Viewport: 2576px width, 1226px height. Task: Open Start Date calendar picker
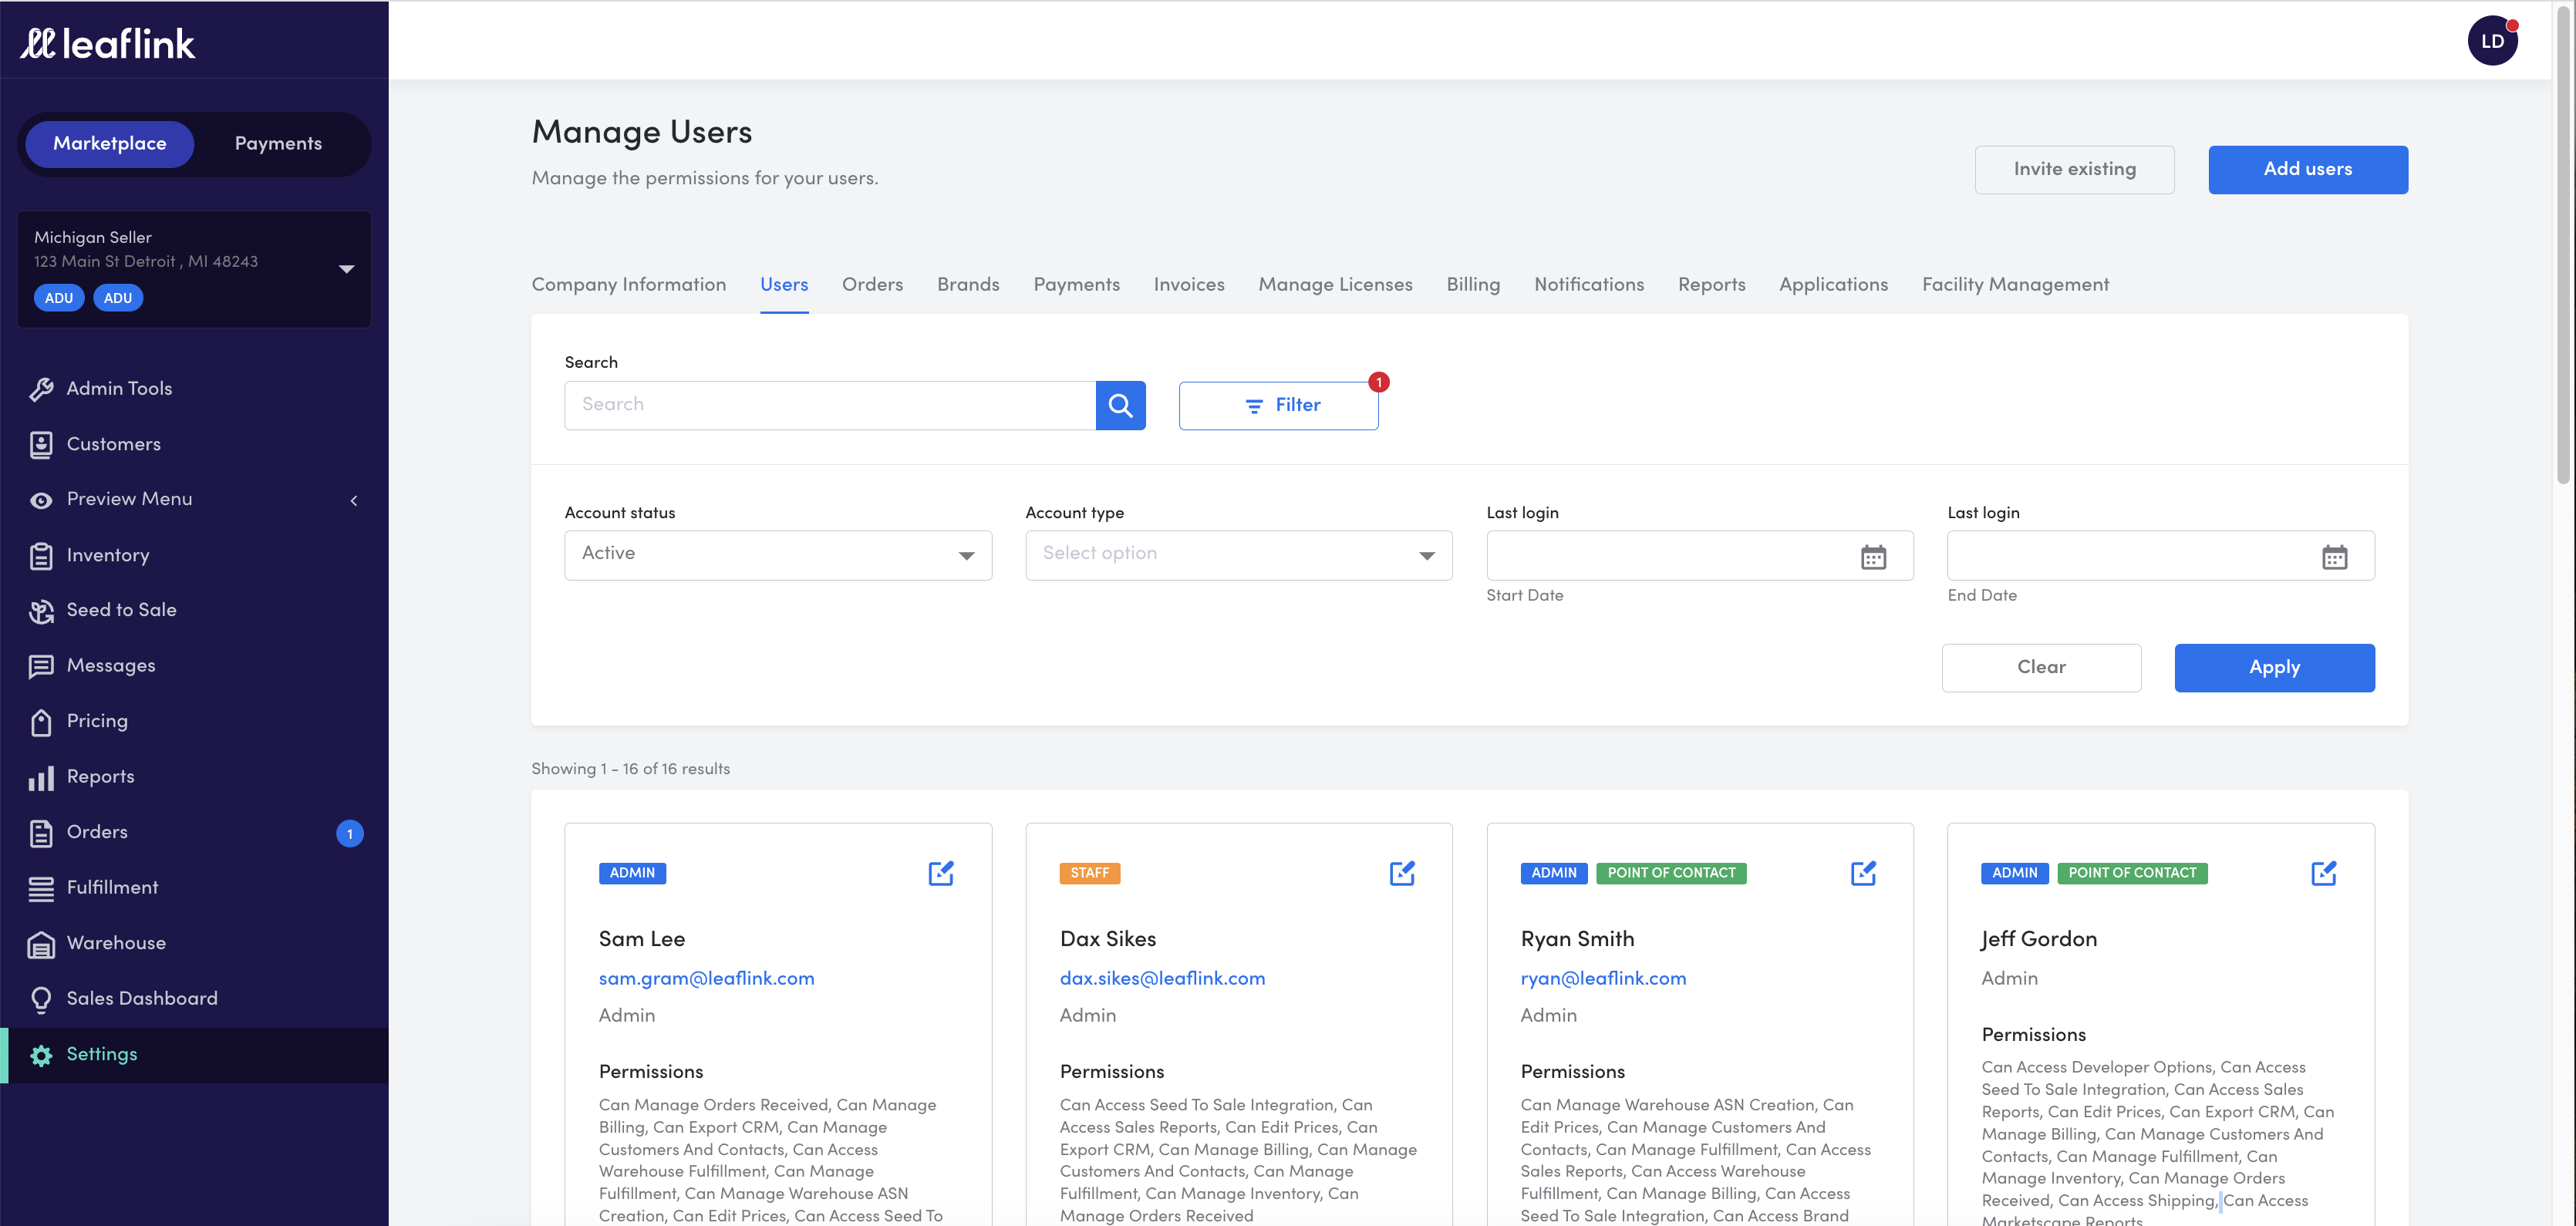point(1873,557)
